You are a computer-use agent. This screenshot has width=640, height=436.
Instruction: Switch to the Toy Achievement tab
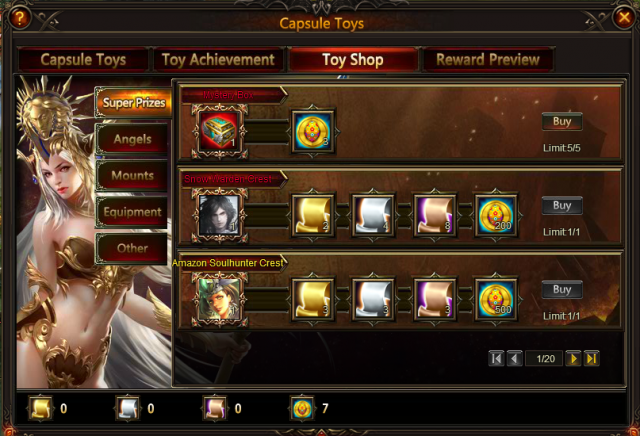tap(218, 60)
